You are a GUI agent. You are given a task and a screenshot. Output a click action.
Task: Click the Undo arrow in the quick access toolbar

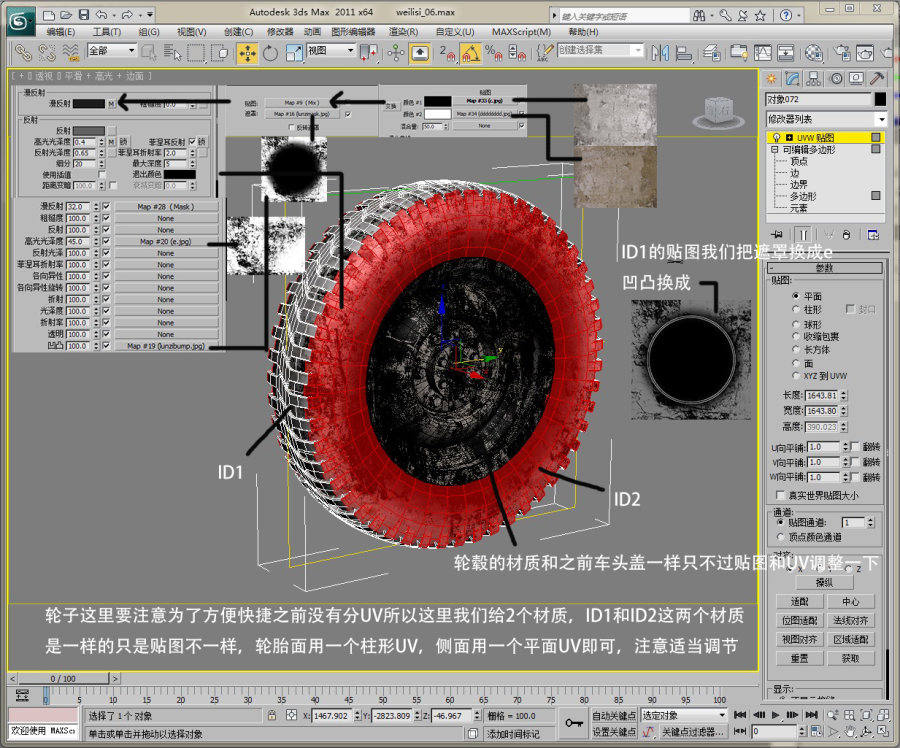(102, 14)
